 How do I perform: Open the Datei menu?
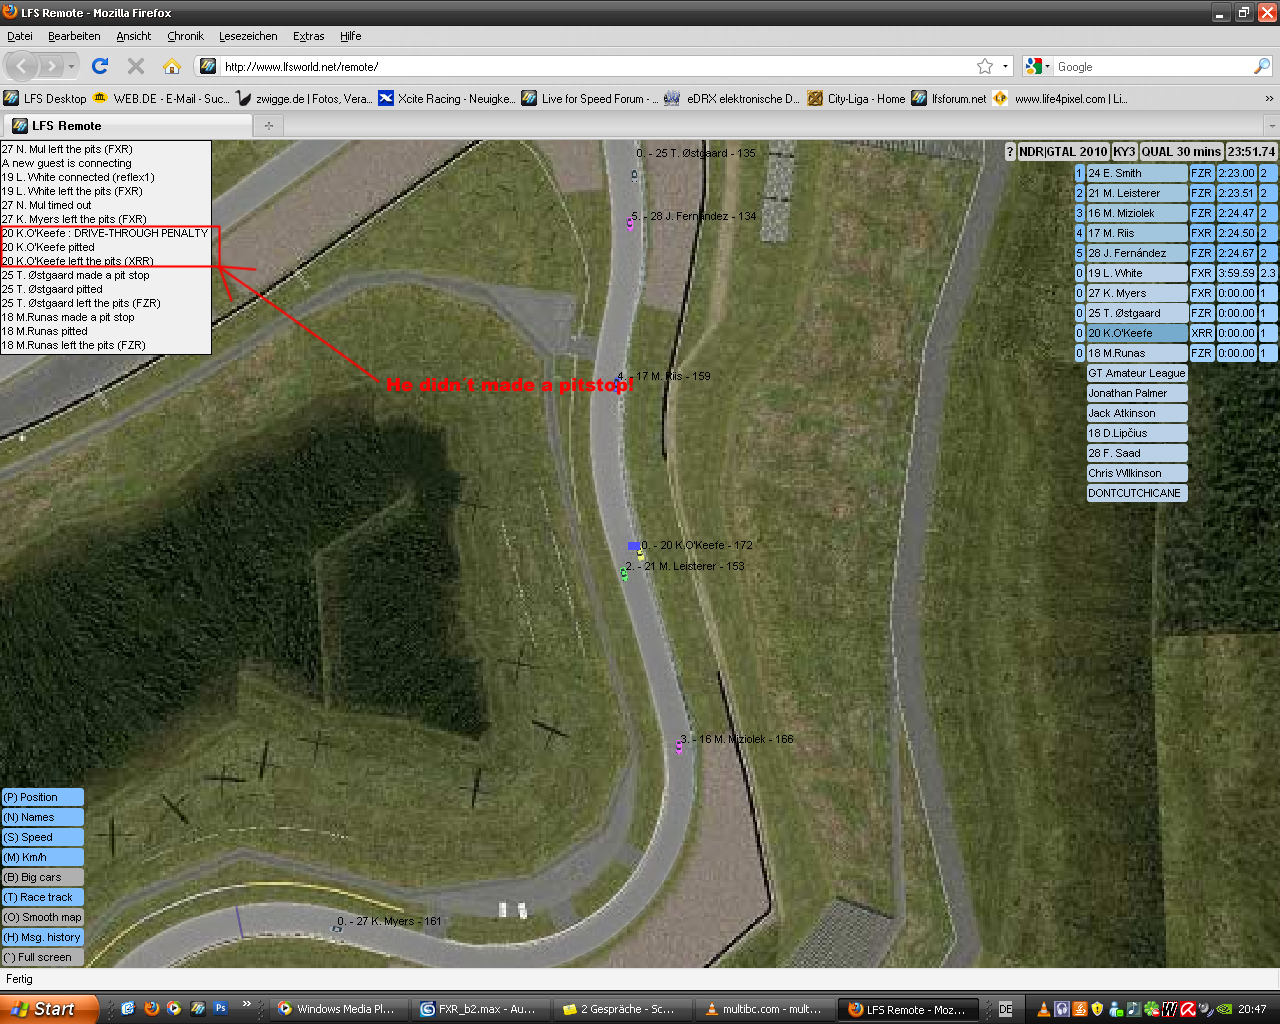[x=20, y=36]
